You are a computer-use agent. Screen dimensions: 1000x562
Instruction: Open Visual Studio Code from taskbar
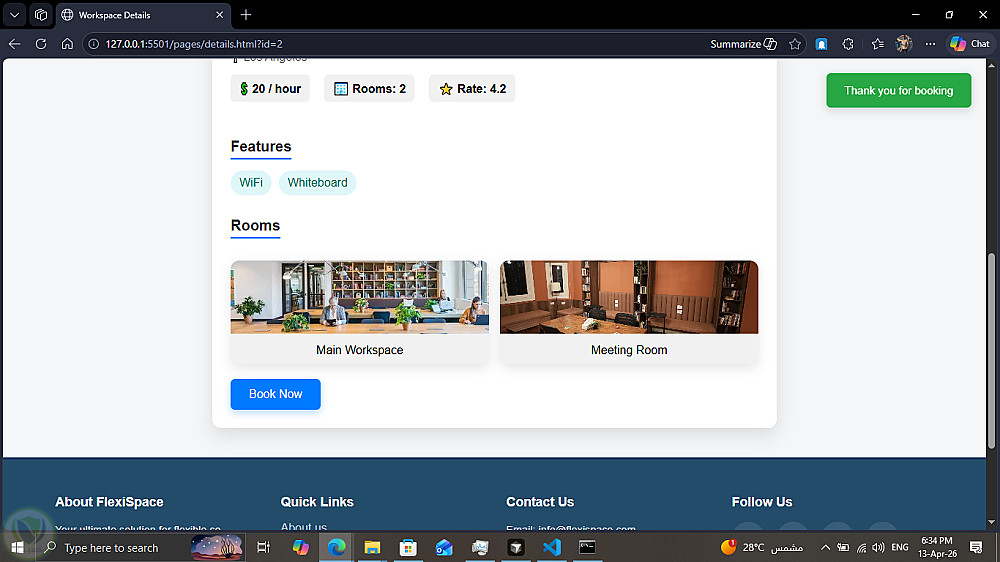point(552,547)
